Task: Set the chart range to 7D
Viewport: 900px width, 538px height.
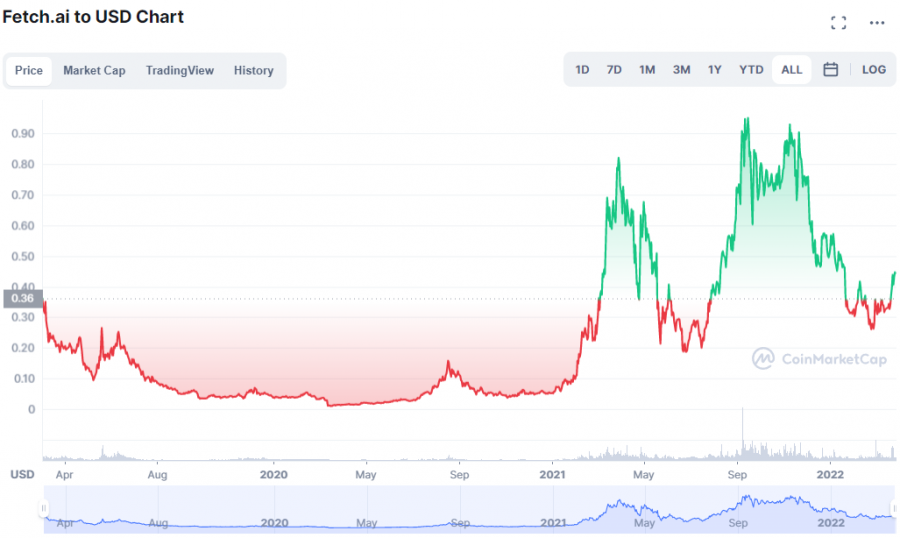Action: point(614,69)
